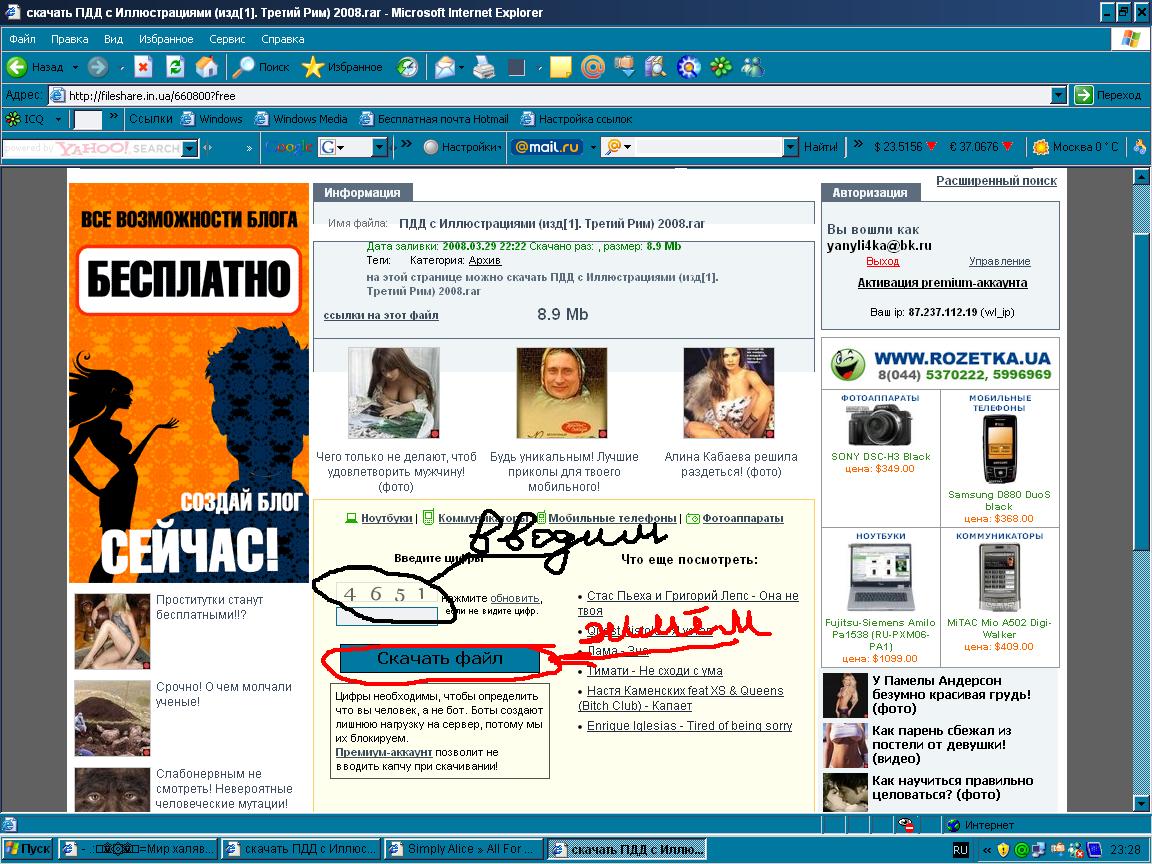Refresh the page via the toolbar icon
Screen dimensions: 1152x864
[175, 67]
